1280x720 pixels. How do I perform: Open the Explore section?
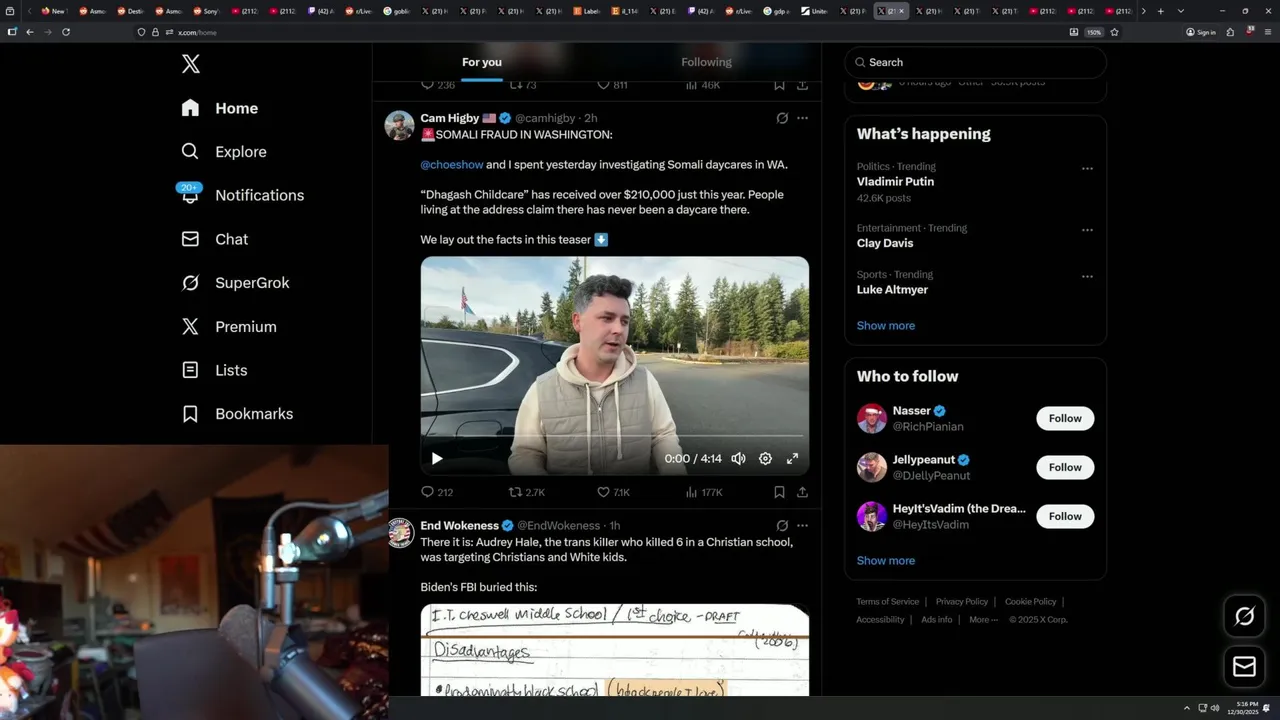[x=224, y=152]
